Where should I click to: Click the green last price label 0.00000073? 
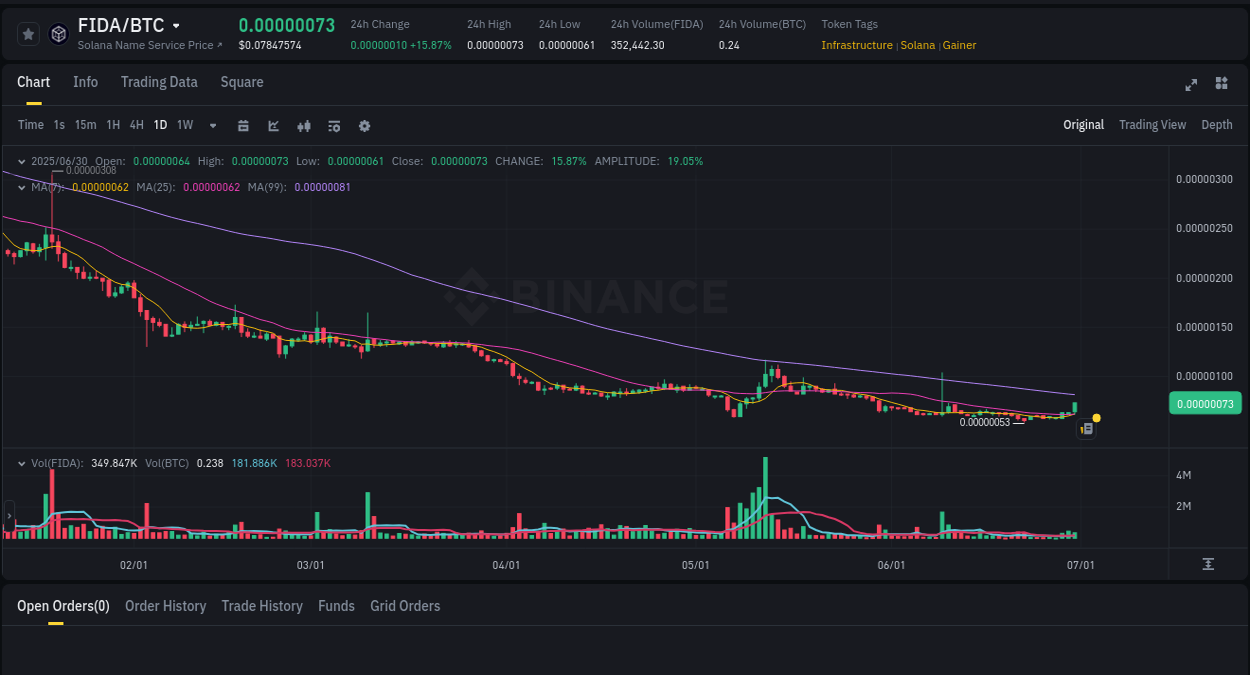[x=1205, y=403]
